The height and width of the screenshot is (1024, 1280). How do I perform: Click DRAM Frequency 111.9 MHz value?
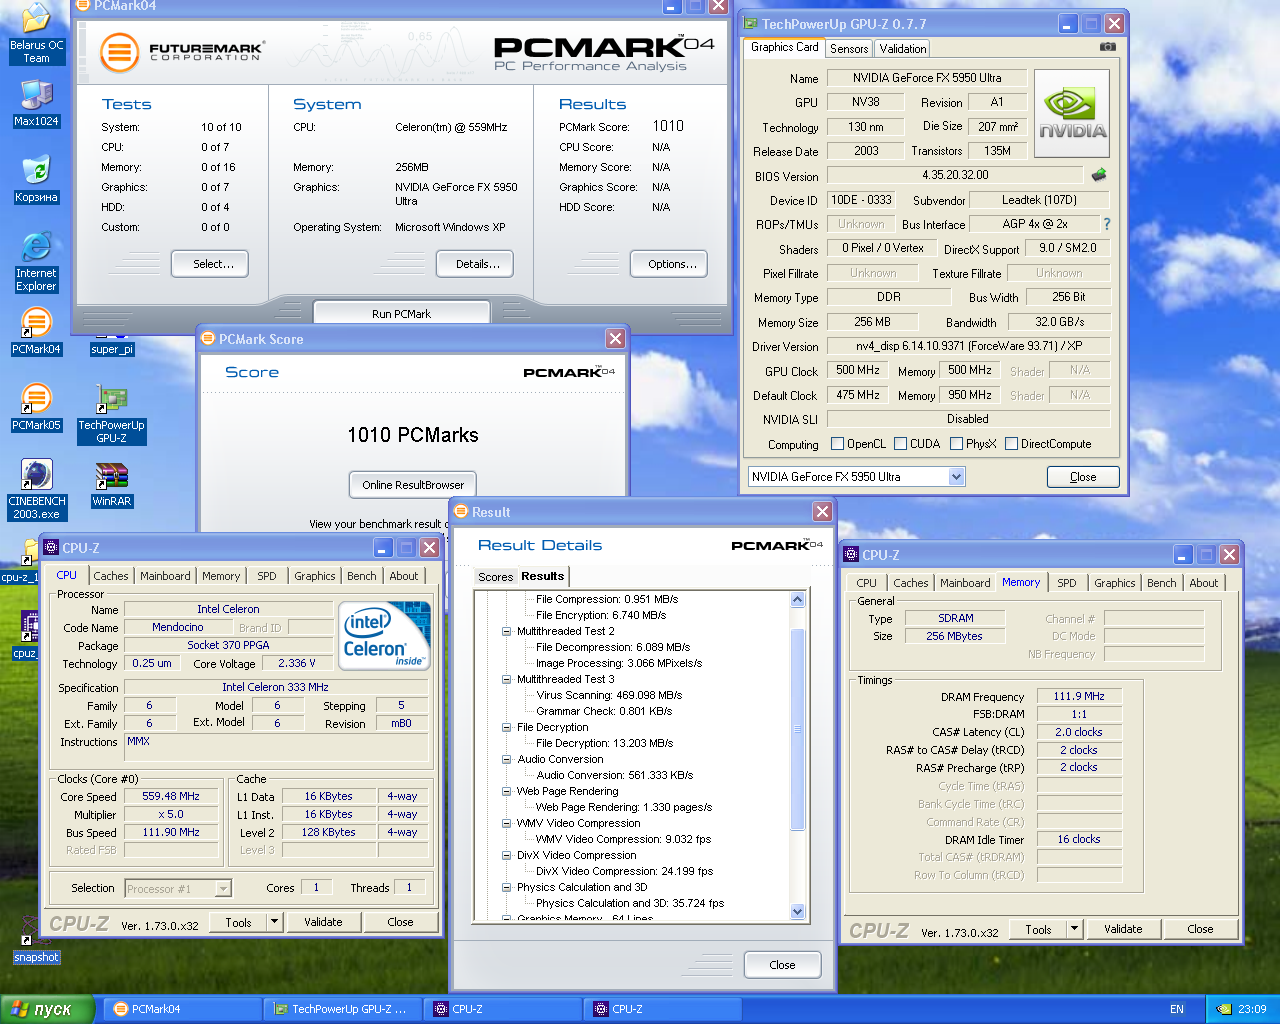click(x=1079, y=696)
